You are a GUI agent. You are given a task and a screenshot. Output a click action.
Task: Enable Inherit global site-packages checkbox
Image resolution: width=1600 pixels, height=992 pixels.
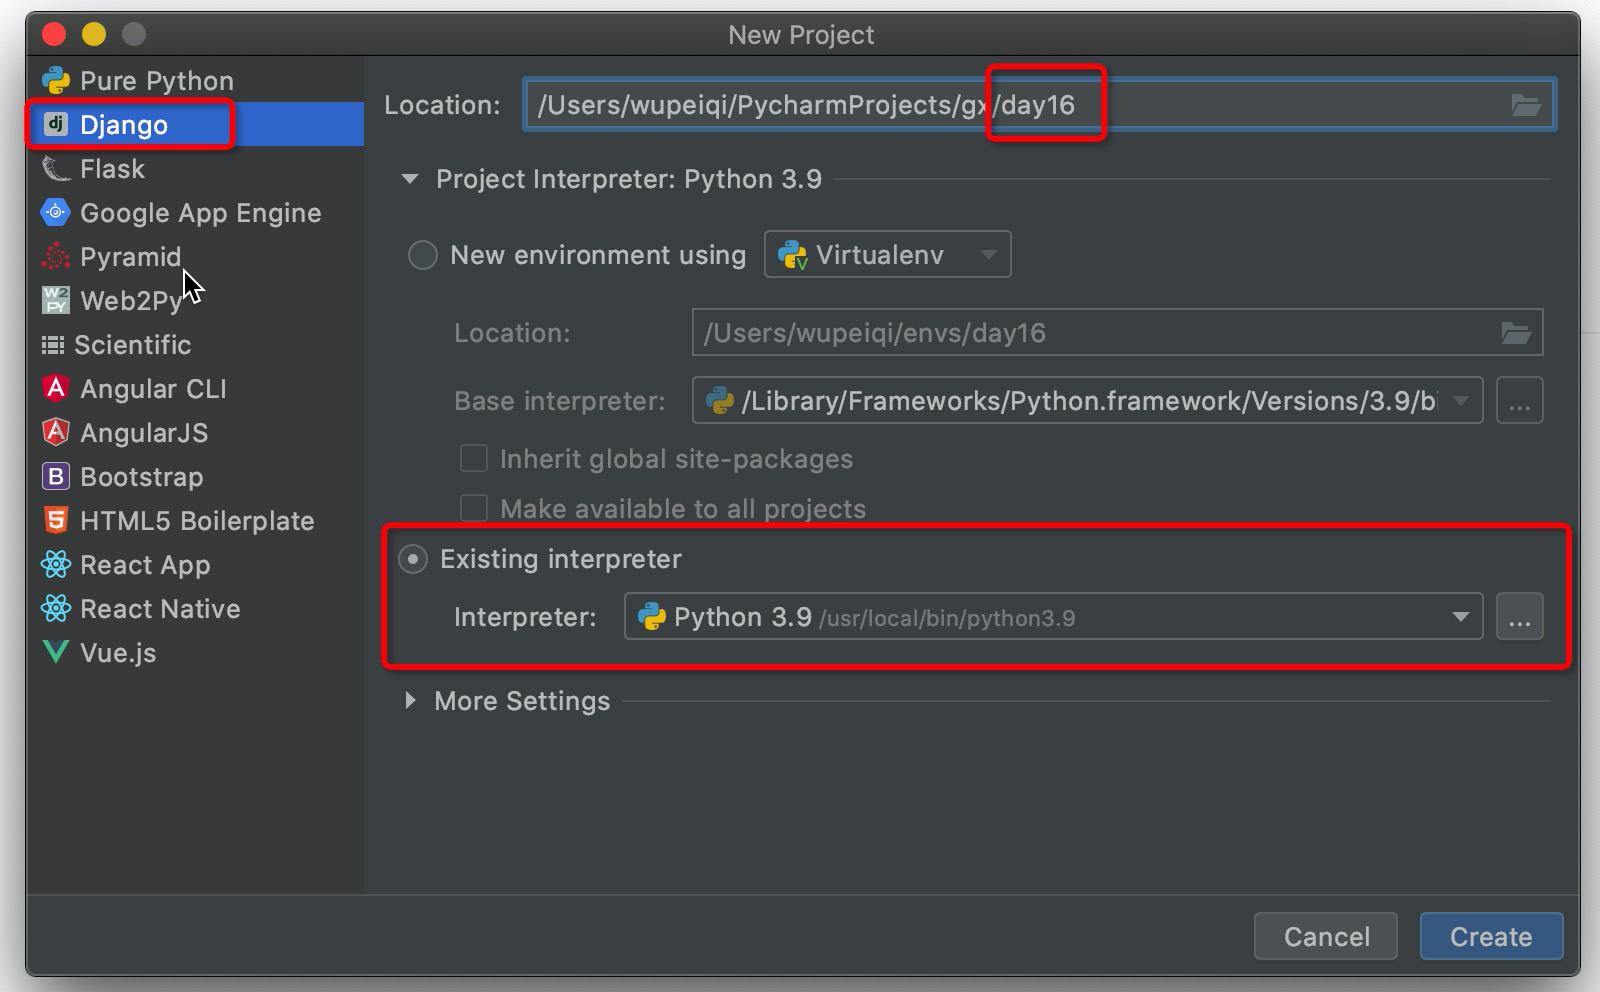click(473, 459)
